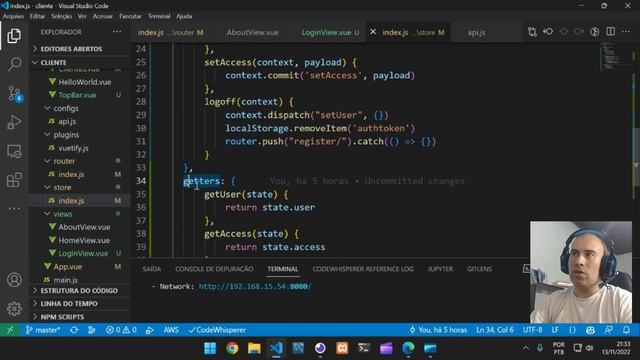Image resolution: width=640 pixels, height=360 pixels.
Task: Open the Network URL link in terminal
Action: click(x=255, y=287)
